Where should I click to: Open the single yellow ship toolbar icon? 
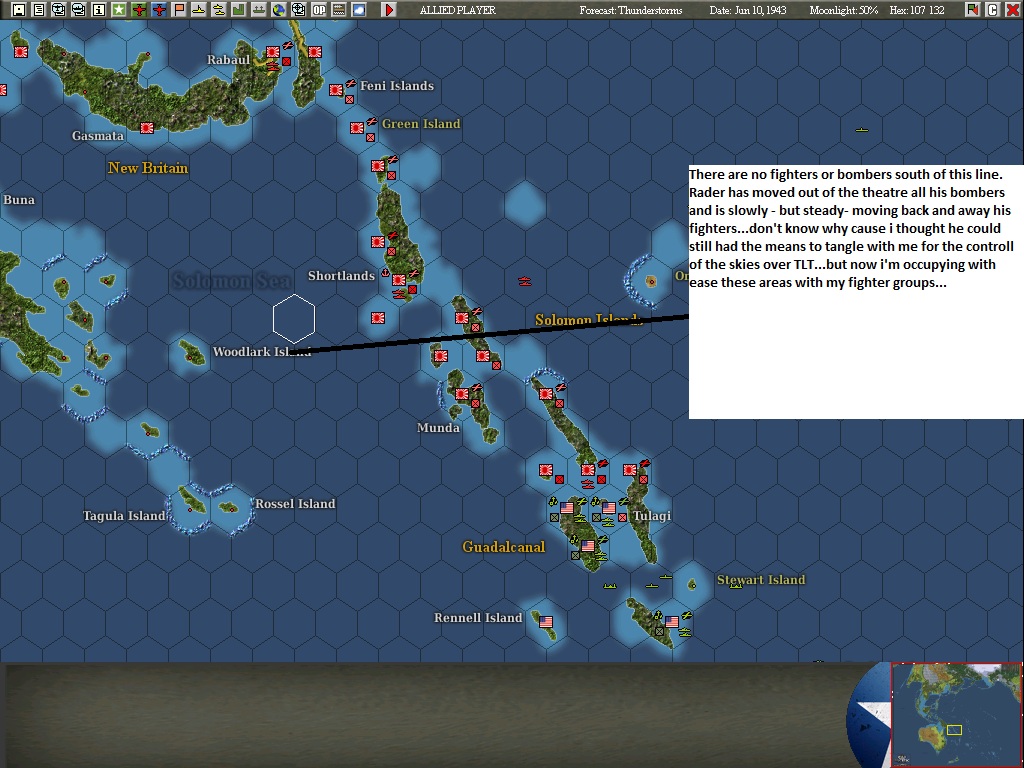199,10
